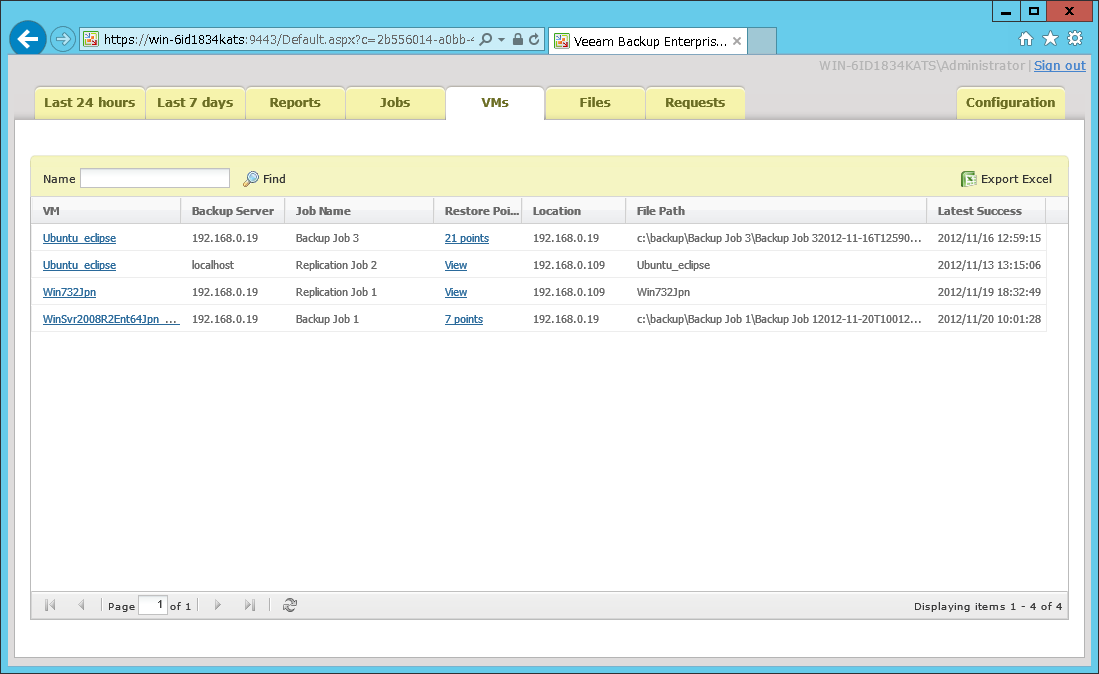Open Ubuntu_eclipse VM link for Backup Job 3

point(79,238)
